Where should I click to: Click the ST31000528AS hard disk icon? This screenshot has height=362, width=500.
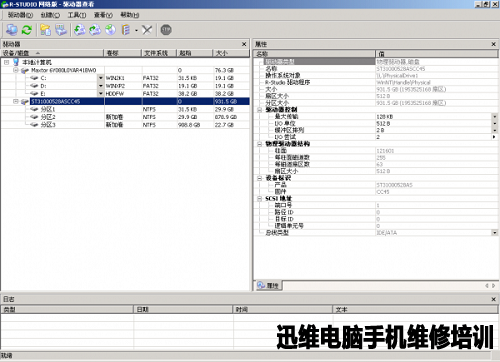pyautogui.click(x=25, y=102)
